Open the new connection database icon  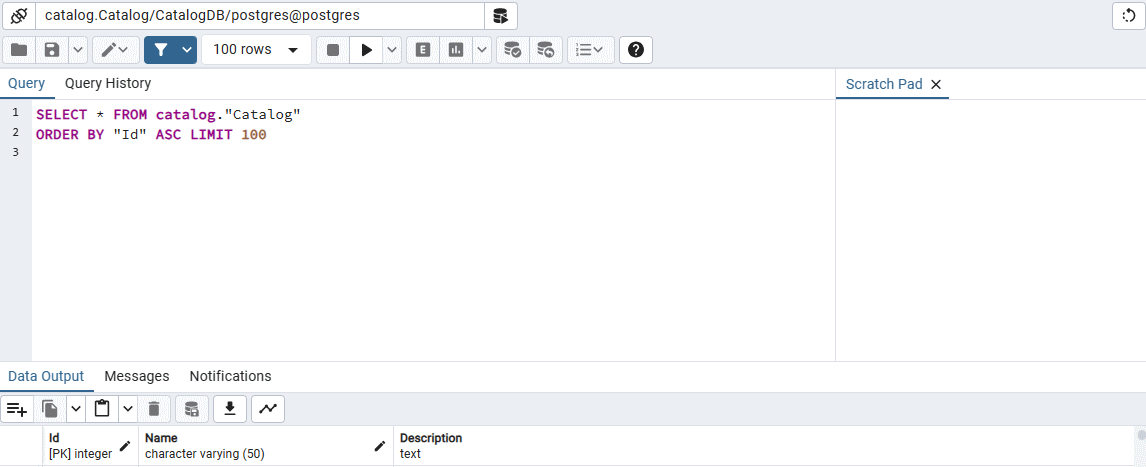coord(501,15)
